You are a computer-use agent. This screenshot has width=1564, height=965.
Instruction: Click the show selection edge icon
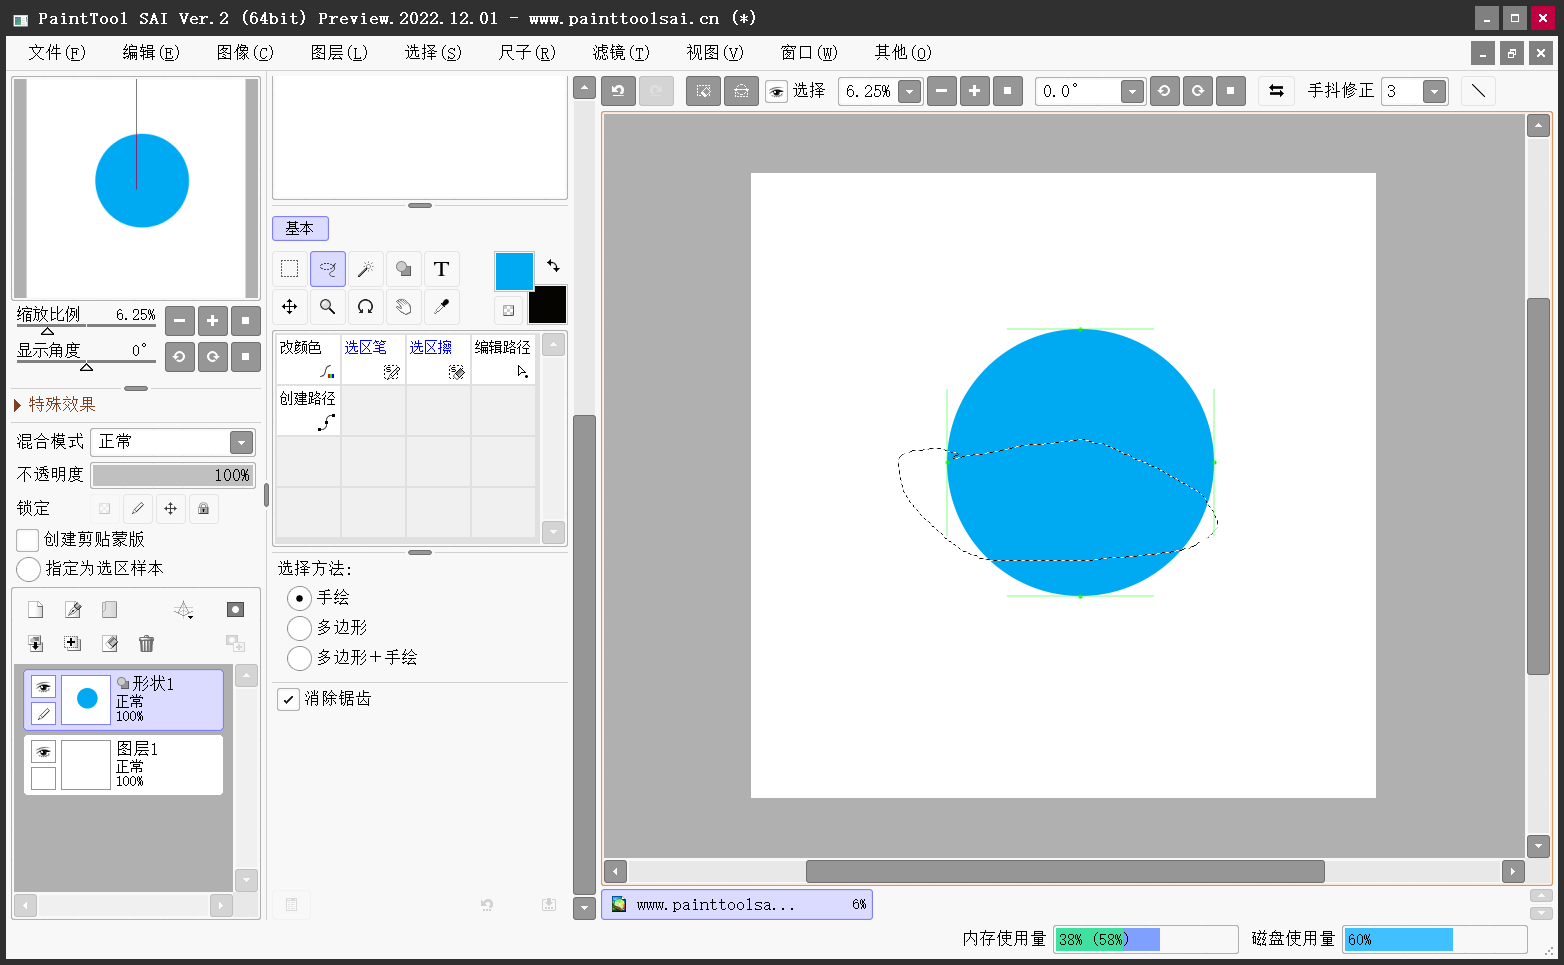(x=741, y=91)
